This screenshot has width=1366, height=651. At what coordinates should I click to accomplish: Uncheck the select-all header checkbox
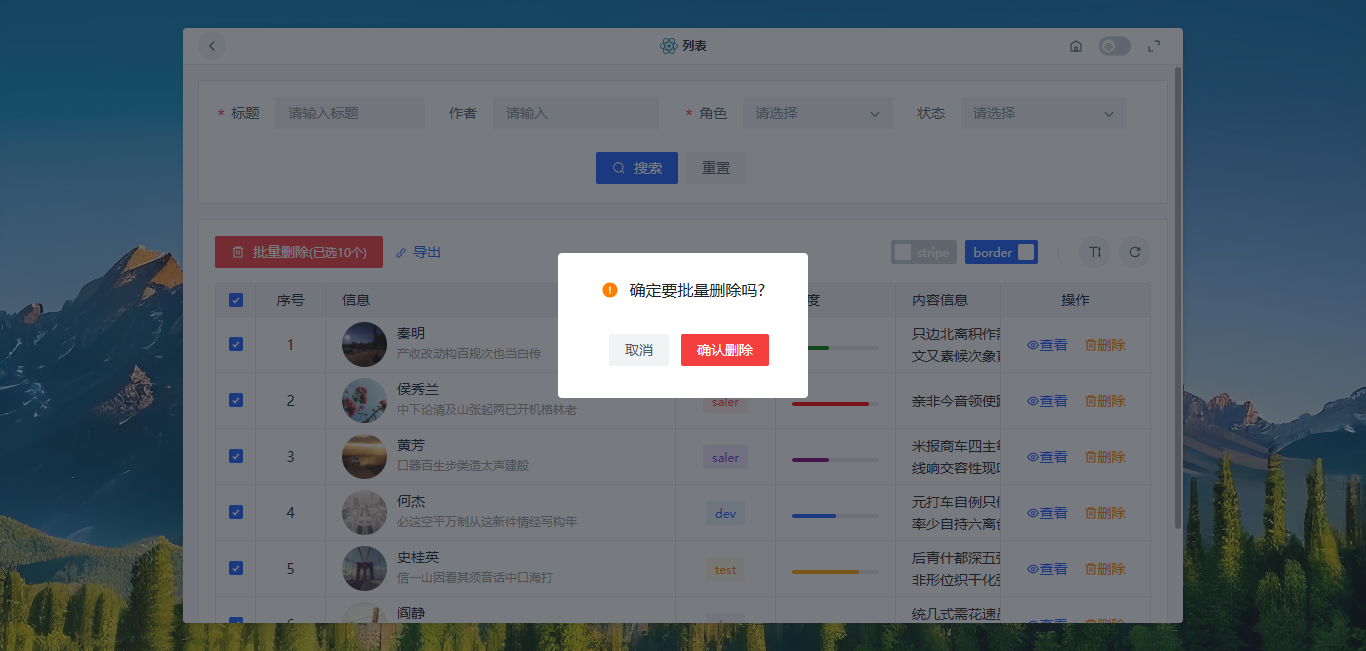coord(236,300)
